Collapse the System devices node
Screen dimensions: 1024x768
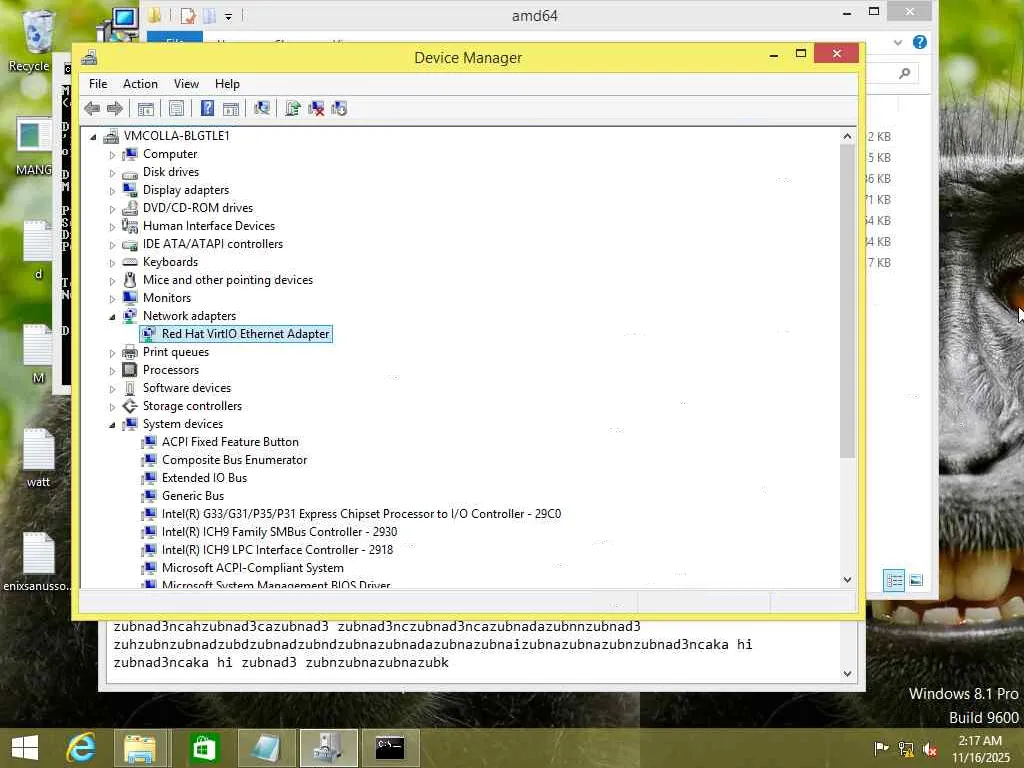coord(112,424)
